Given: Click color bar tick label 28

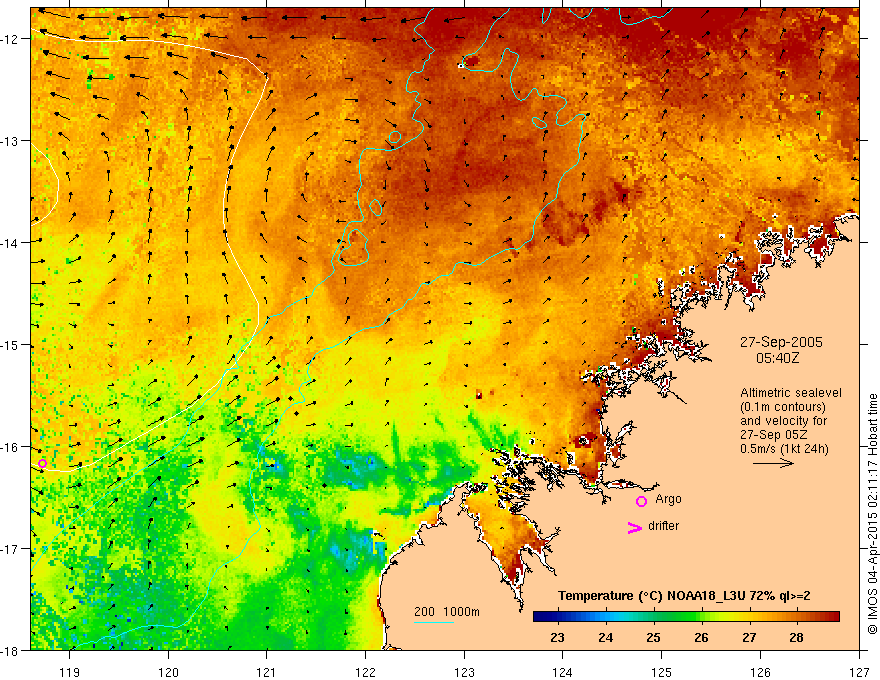Looking at the screenshot, I should [796, 637].
